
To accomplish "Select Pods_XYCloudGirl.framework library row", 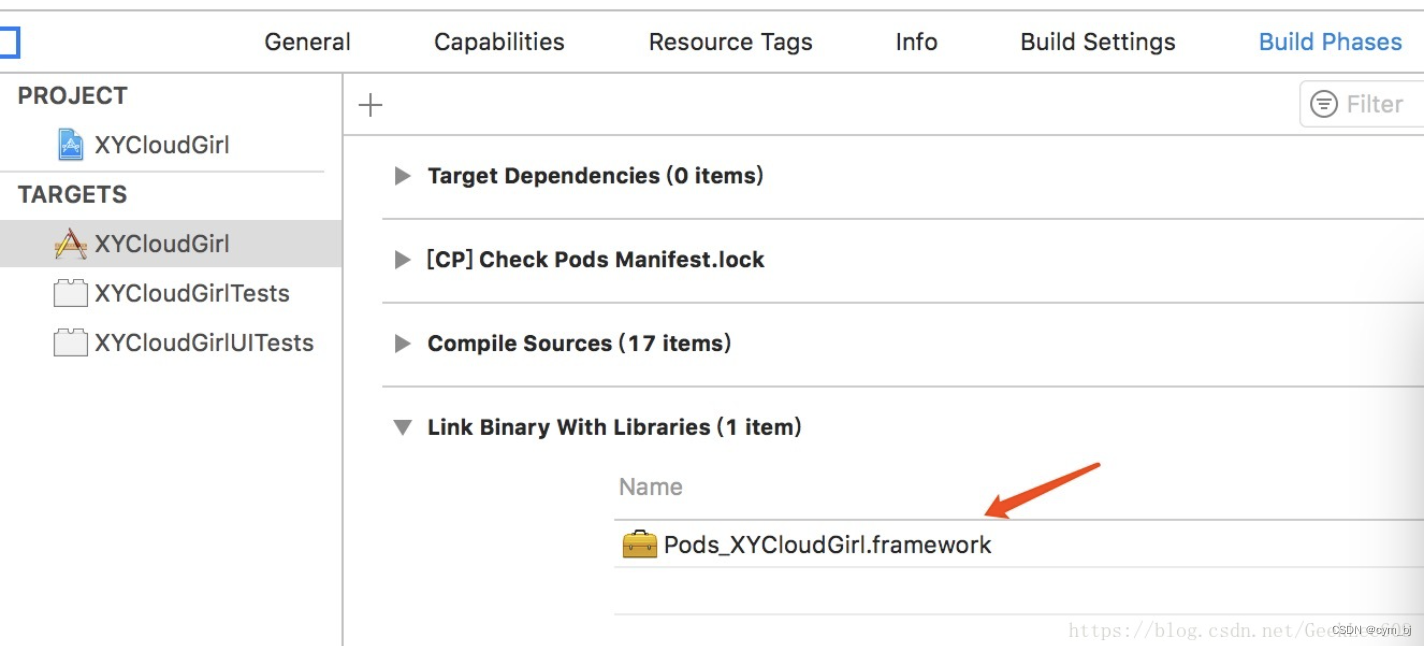I will click(x=828, y=545).
